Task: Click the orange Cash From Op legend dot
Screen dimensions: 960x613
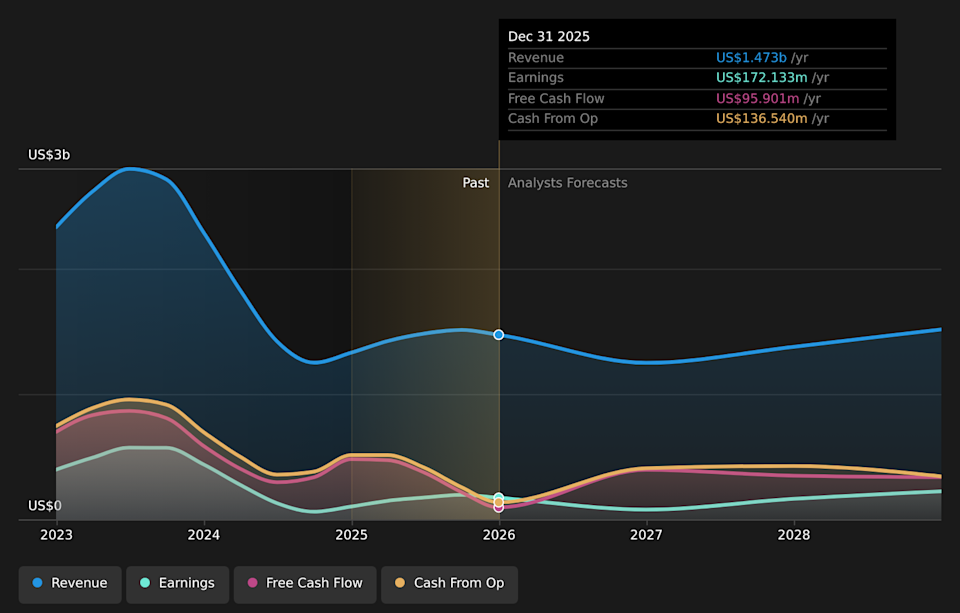Action: (x=400, y=583)
